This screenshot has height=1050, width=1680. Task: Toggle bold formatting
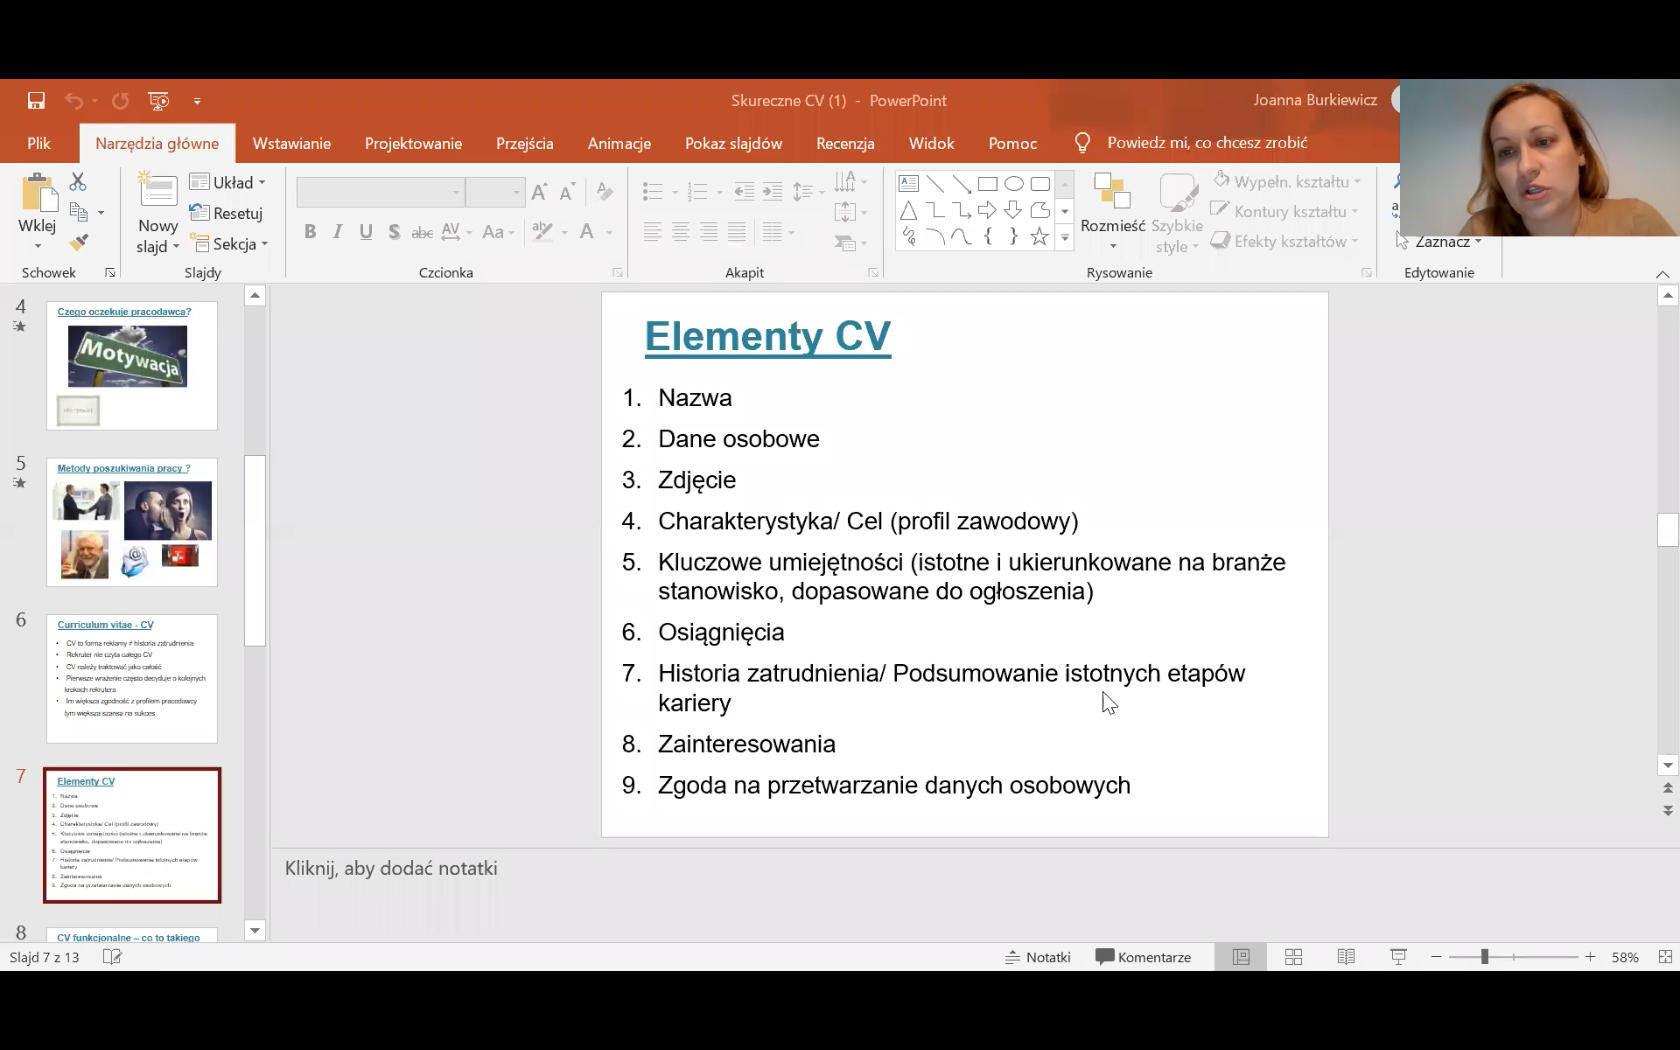click(310, 232)
